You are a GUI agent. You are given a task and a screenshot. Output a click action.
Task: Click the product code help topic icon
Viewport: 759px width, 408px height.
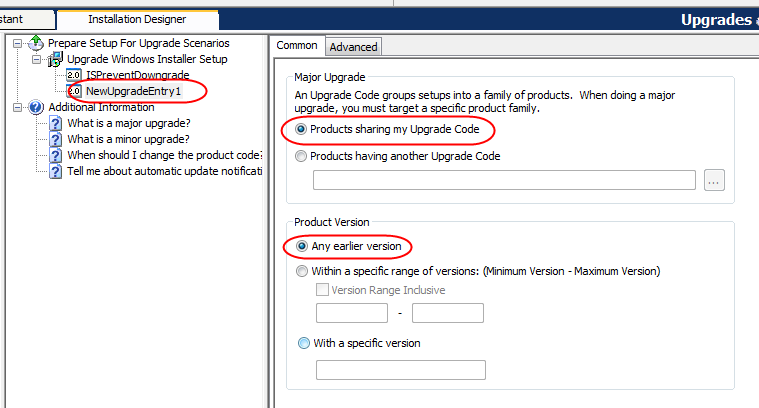pos(55,155)
